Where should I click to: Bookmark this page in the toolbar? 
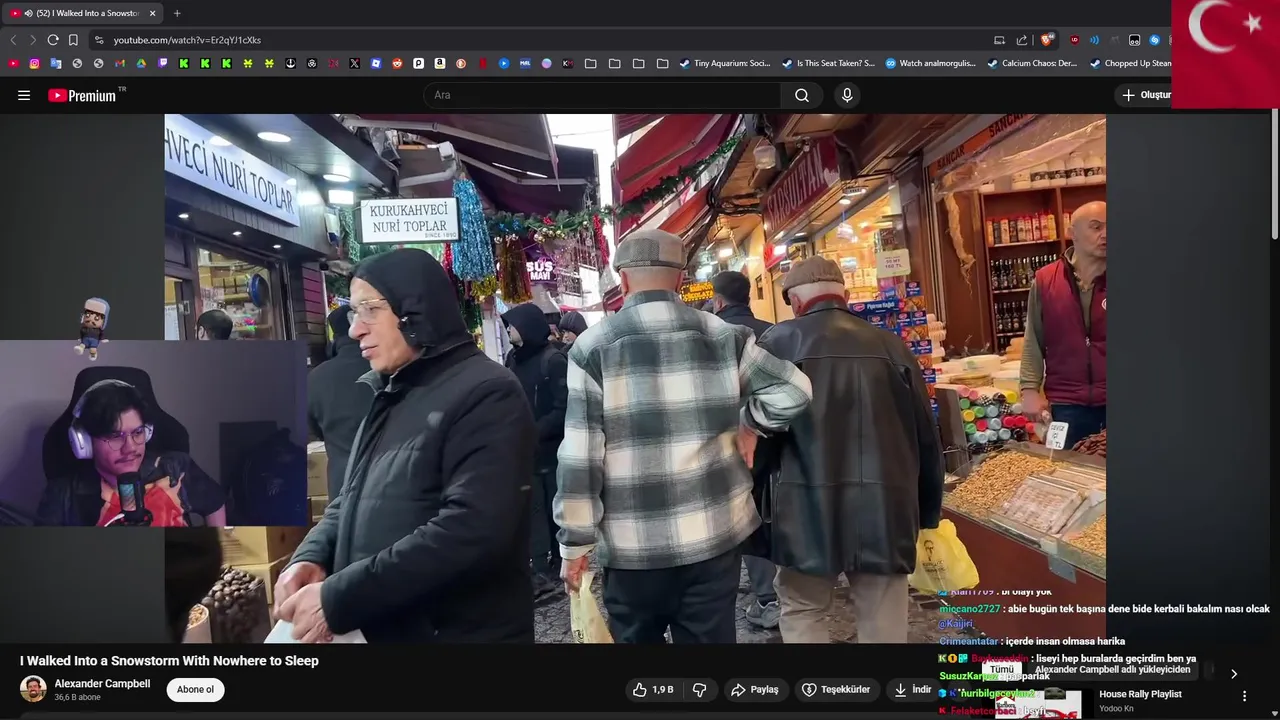pyautogui.click(x=73, y=40)
